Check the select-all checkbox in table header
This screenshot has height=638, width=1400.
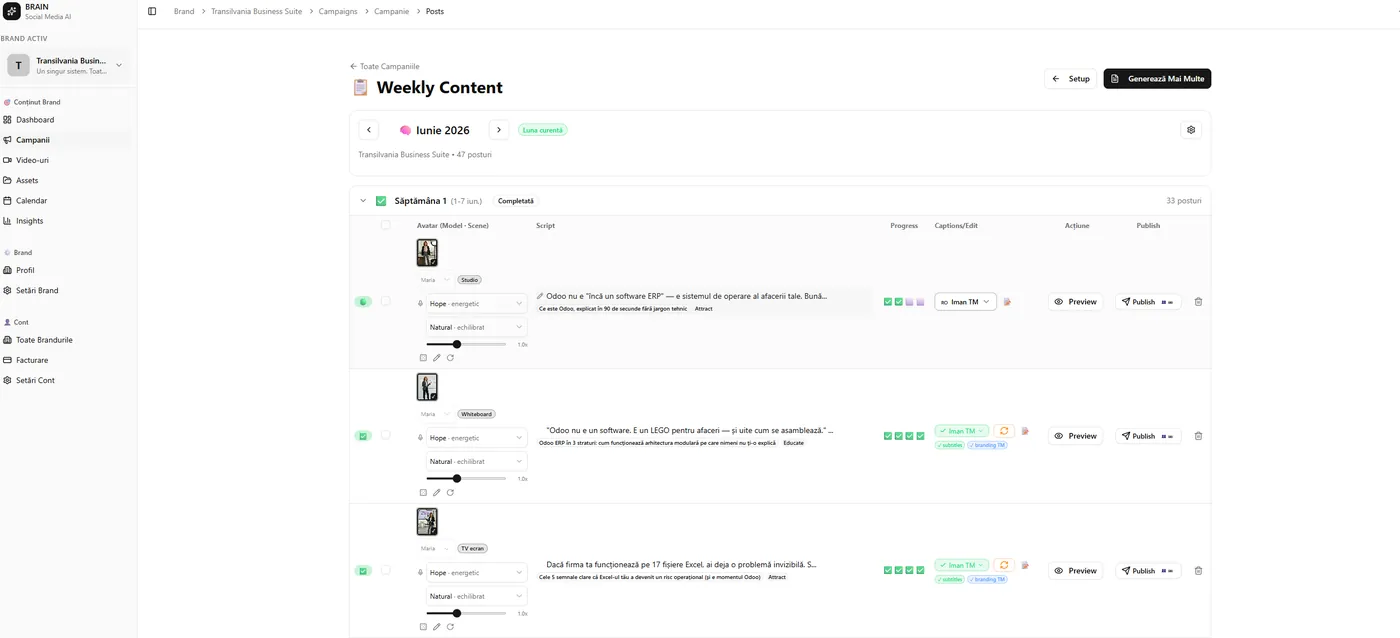click(x=386, y=225)
